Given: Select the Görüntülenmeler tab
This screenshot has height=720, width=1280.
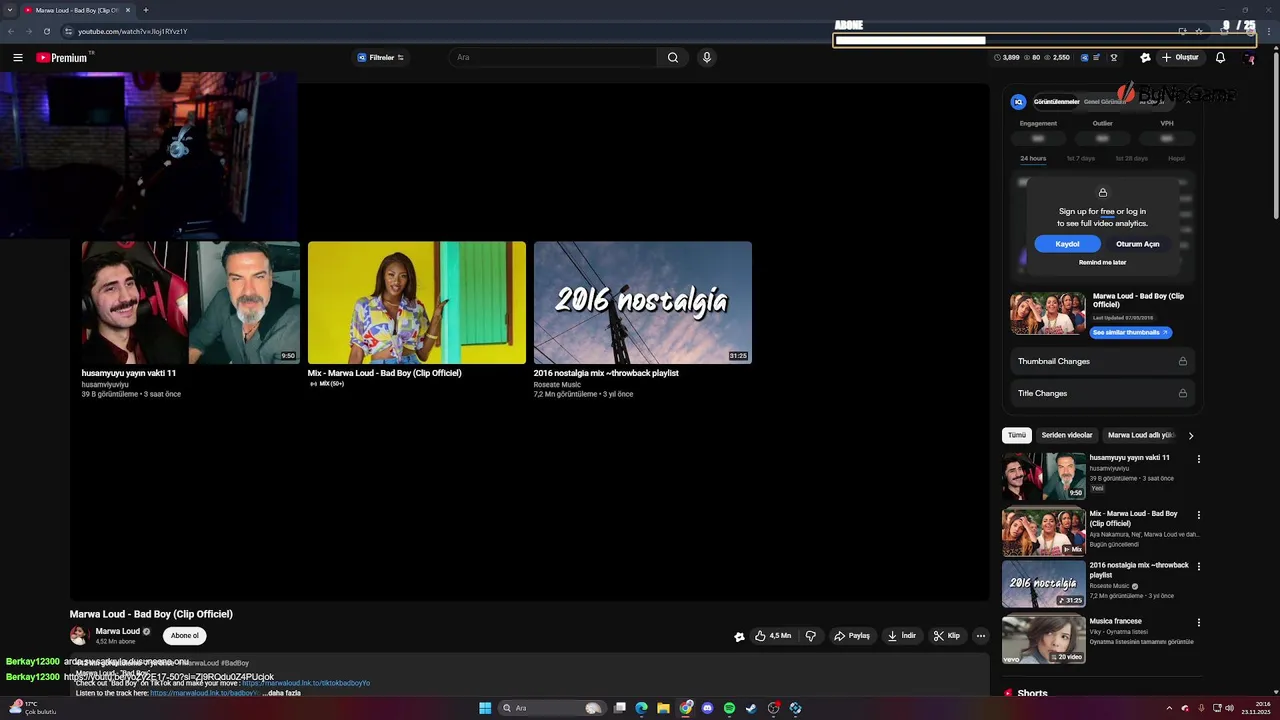Looking at the screenshot, I should tap(1056, 102).
